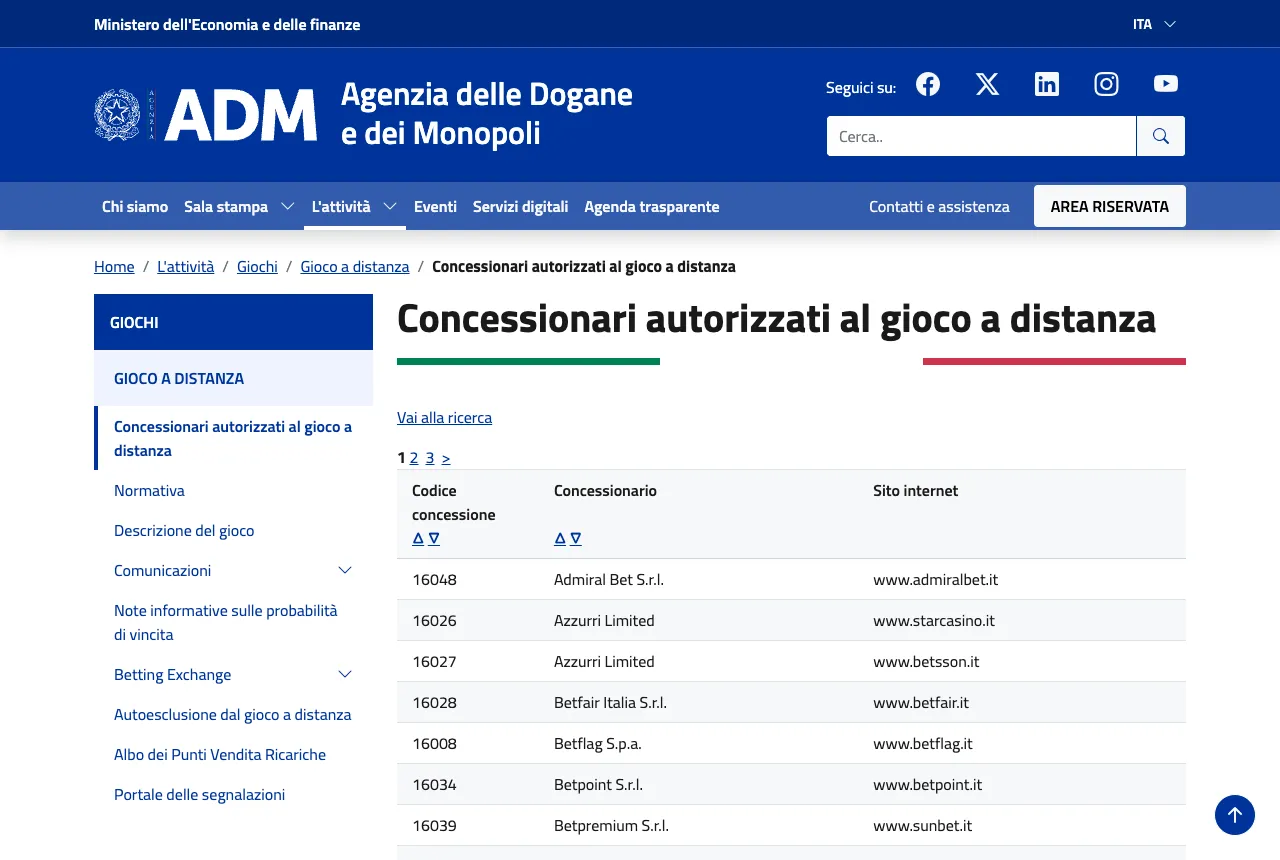Open the Servizi digitali menu item
This screenshot has height=860, width=1280.
coord(520,206)
